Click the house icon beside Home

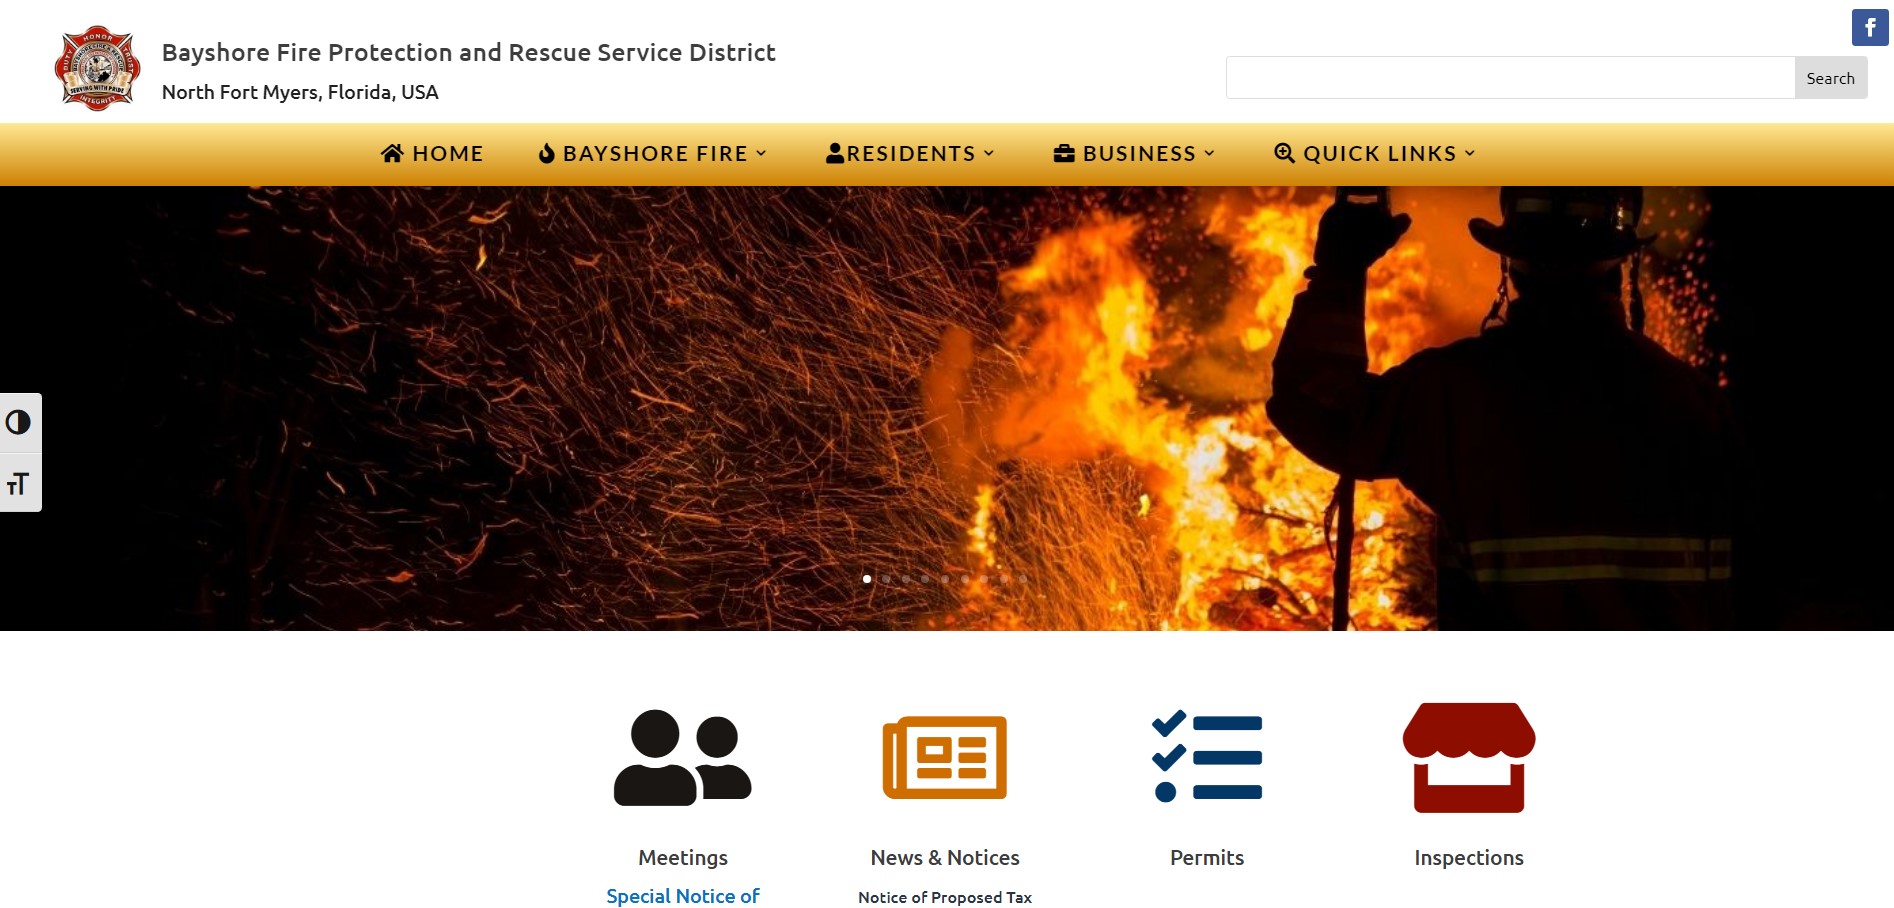[x=392, y=153]
